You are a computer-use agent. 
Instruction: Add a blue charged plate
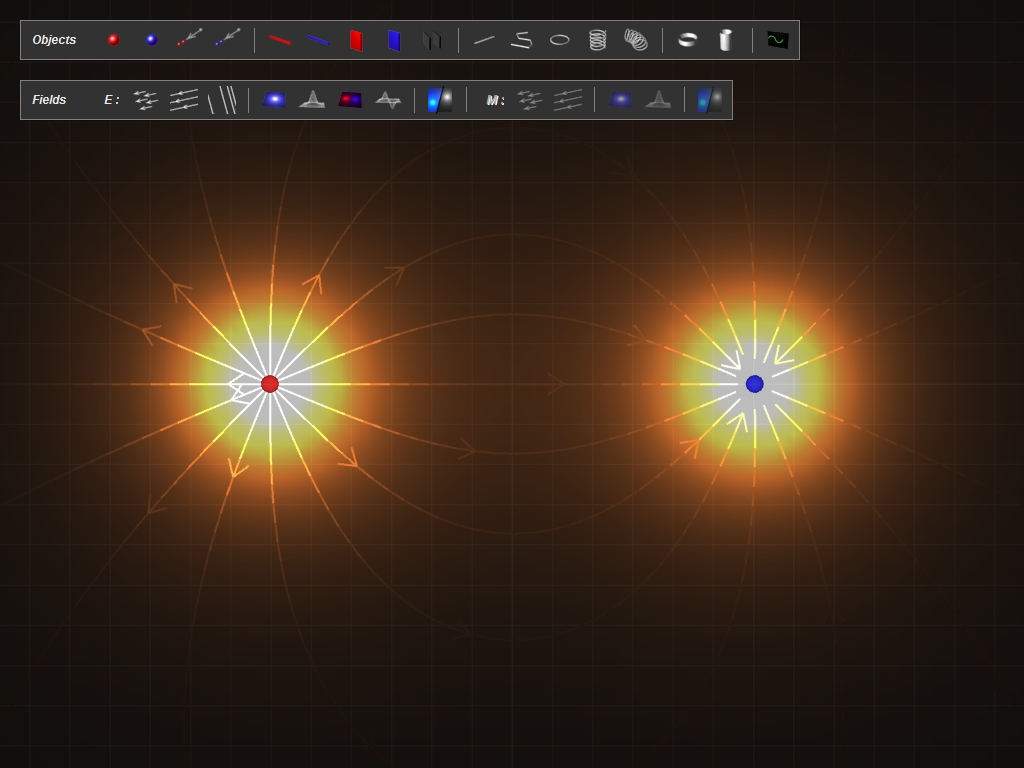[394, 40]
